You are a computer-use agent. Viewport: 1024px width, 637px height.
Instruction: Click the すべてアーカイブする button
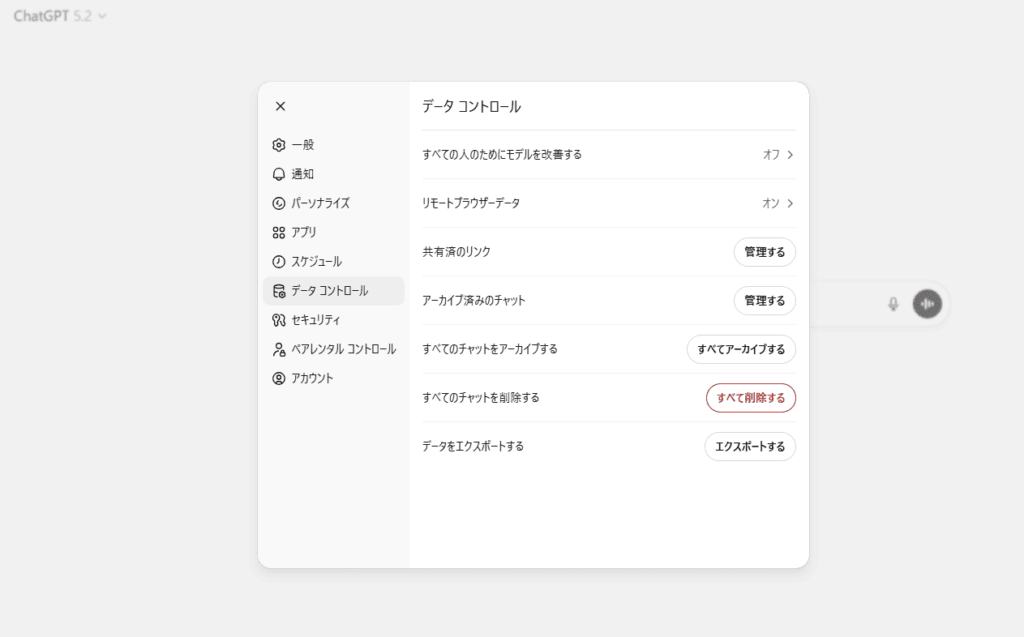pyautogui.click(x=741, y=349)
